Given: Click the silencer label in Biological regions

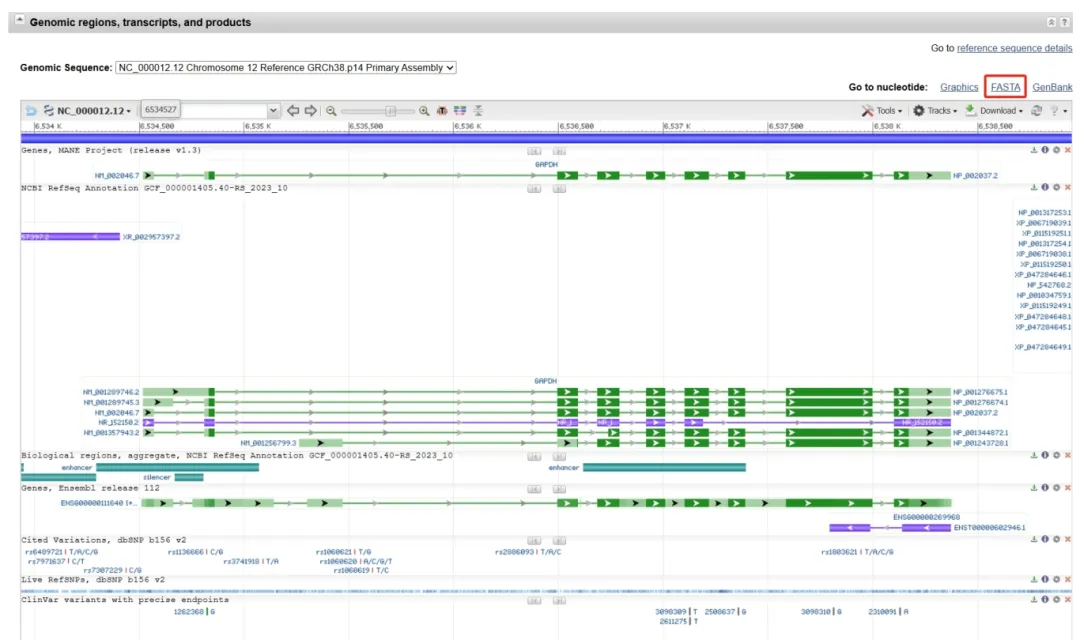Looking at the screenshot, I should tap(157, 477).
